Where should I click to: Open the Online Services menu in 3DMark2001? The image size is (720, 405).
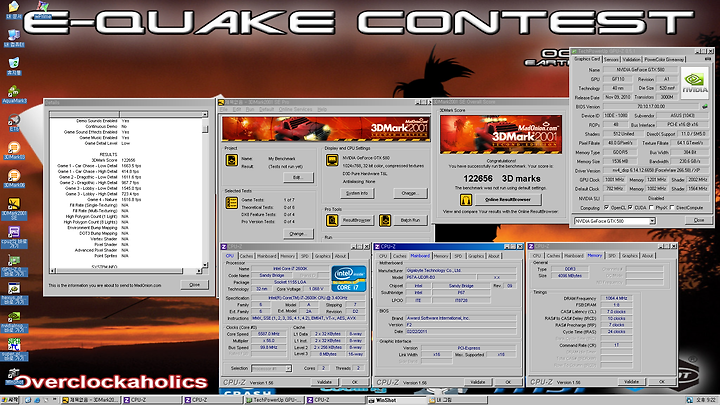pyautogui.click(x=295, y=109)
